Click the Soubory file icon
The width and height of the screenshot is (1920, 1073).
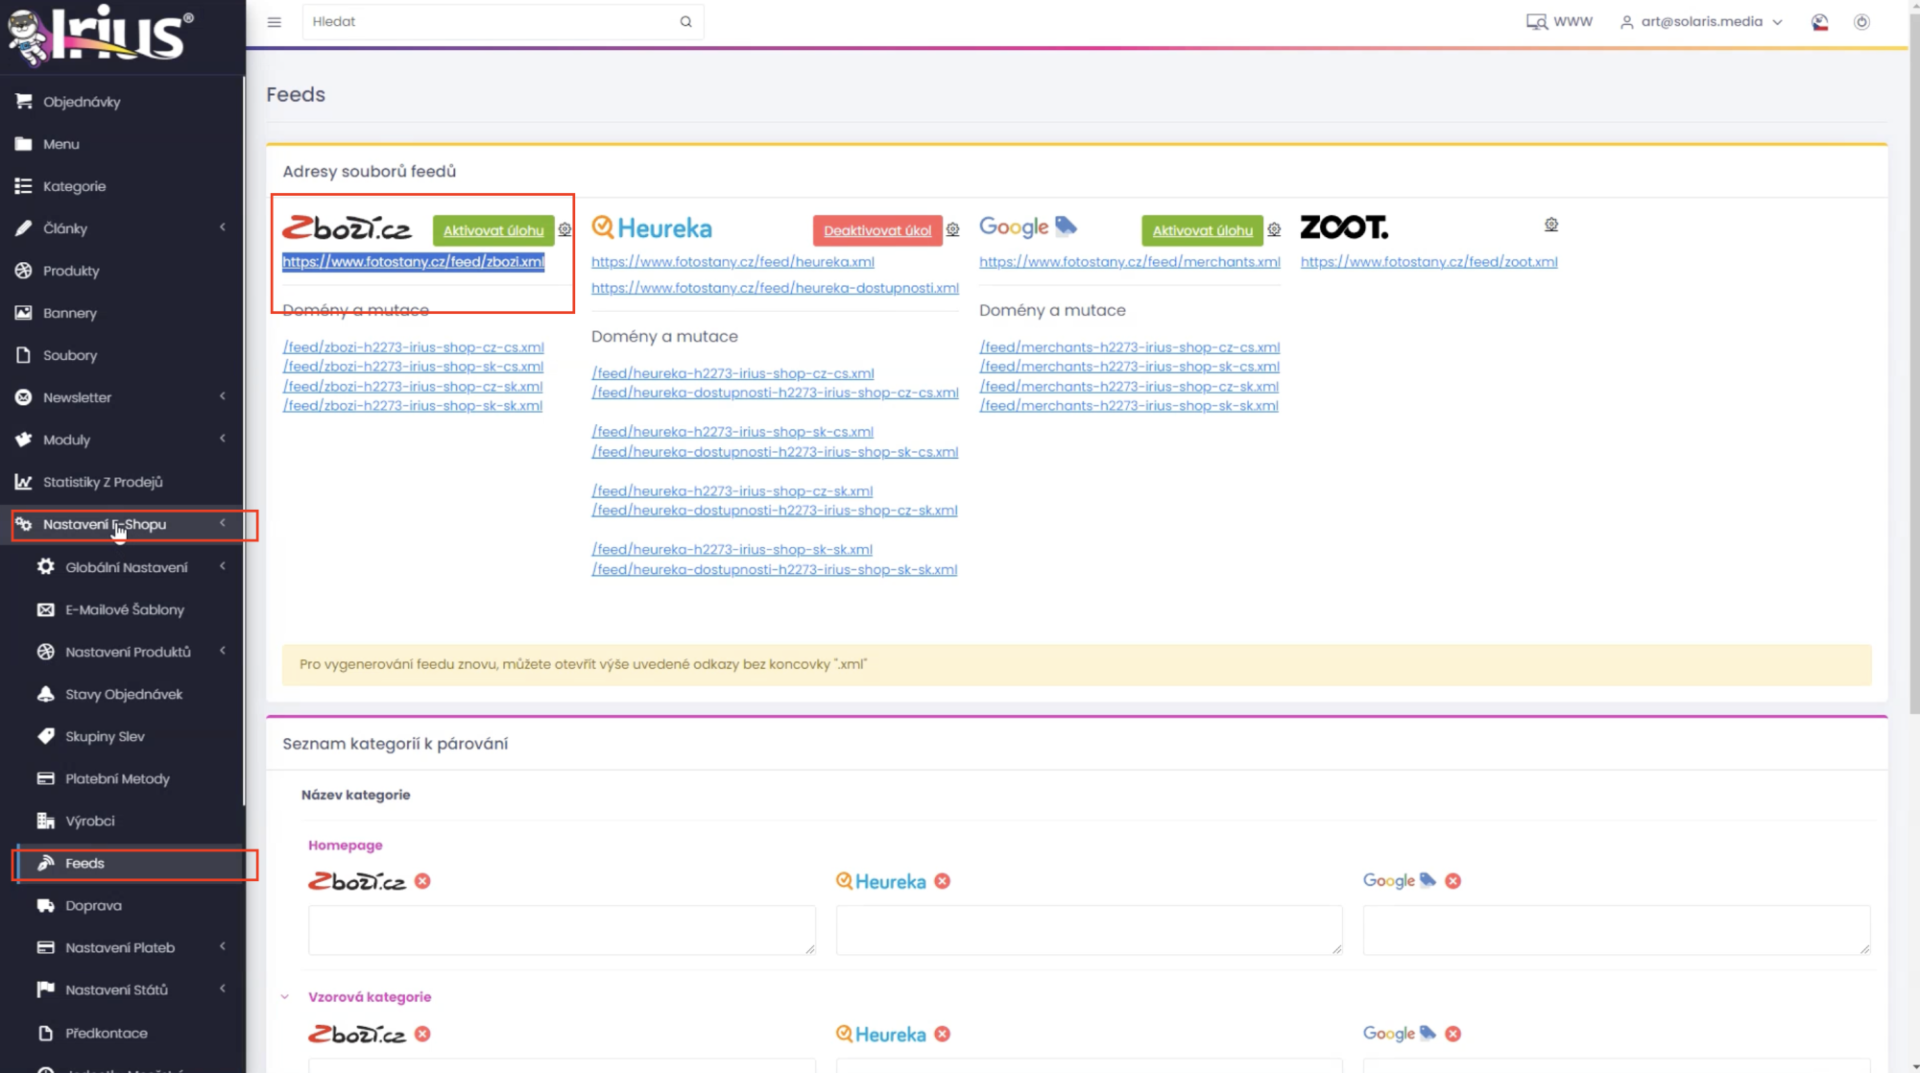[24, 355]
